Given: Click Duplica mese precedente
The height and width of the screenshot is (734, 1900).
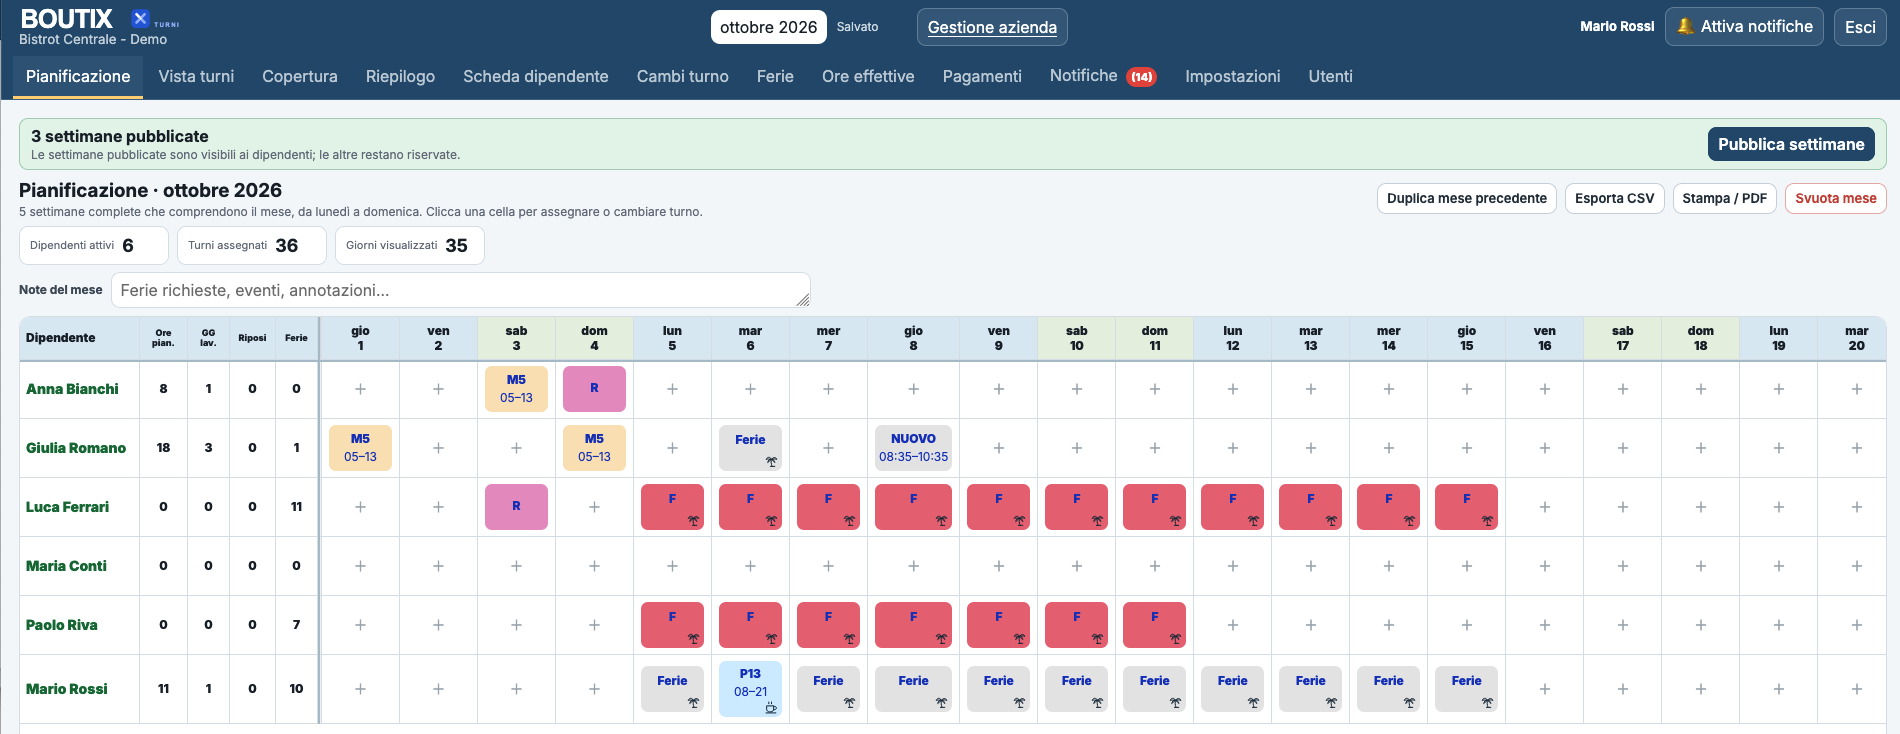Looking at the screenshot, I should (1466, 198).
